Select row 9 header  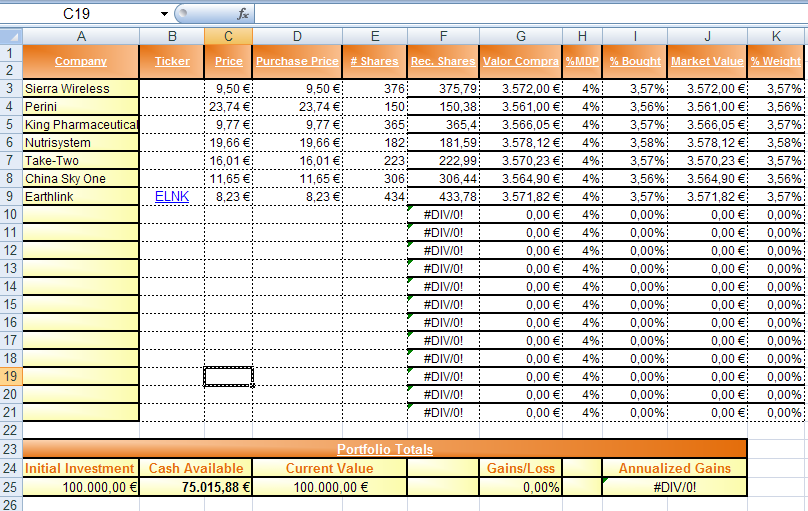[11, 196]
